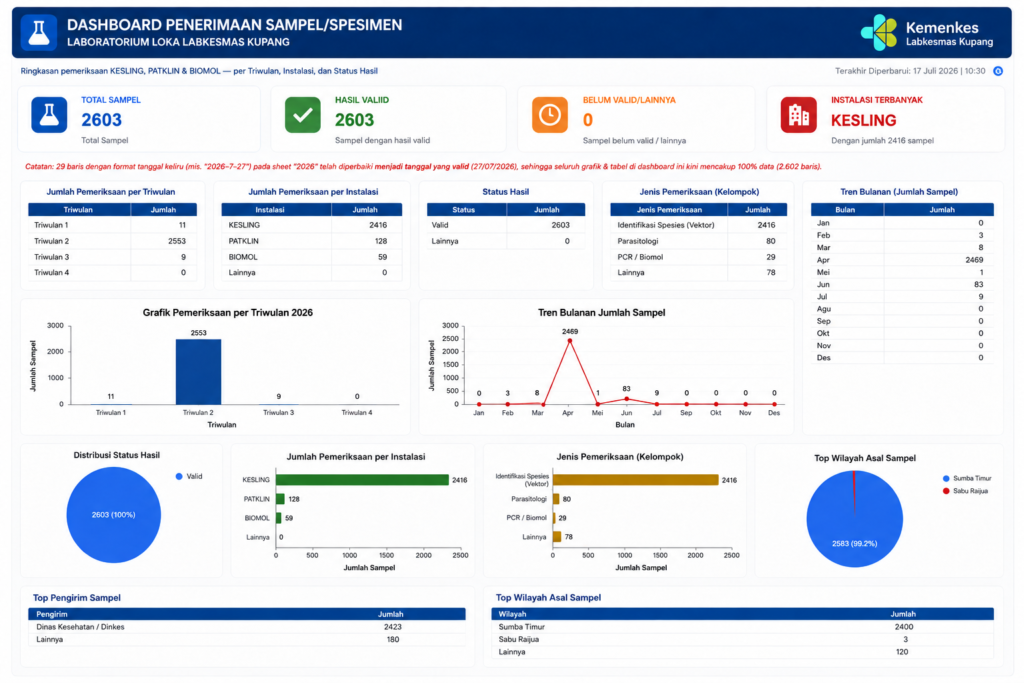This screenshot has height=683, width=1024.
Task: Toggle the Sumba Timur legend entry
Action: [967, 479]
